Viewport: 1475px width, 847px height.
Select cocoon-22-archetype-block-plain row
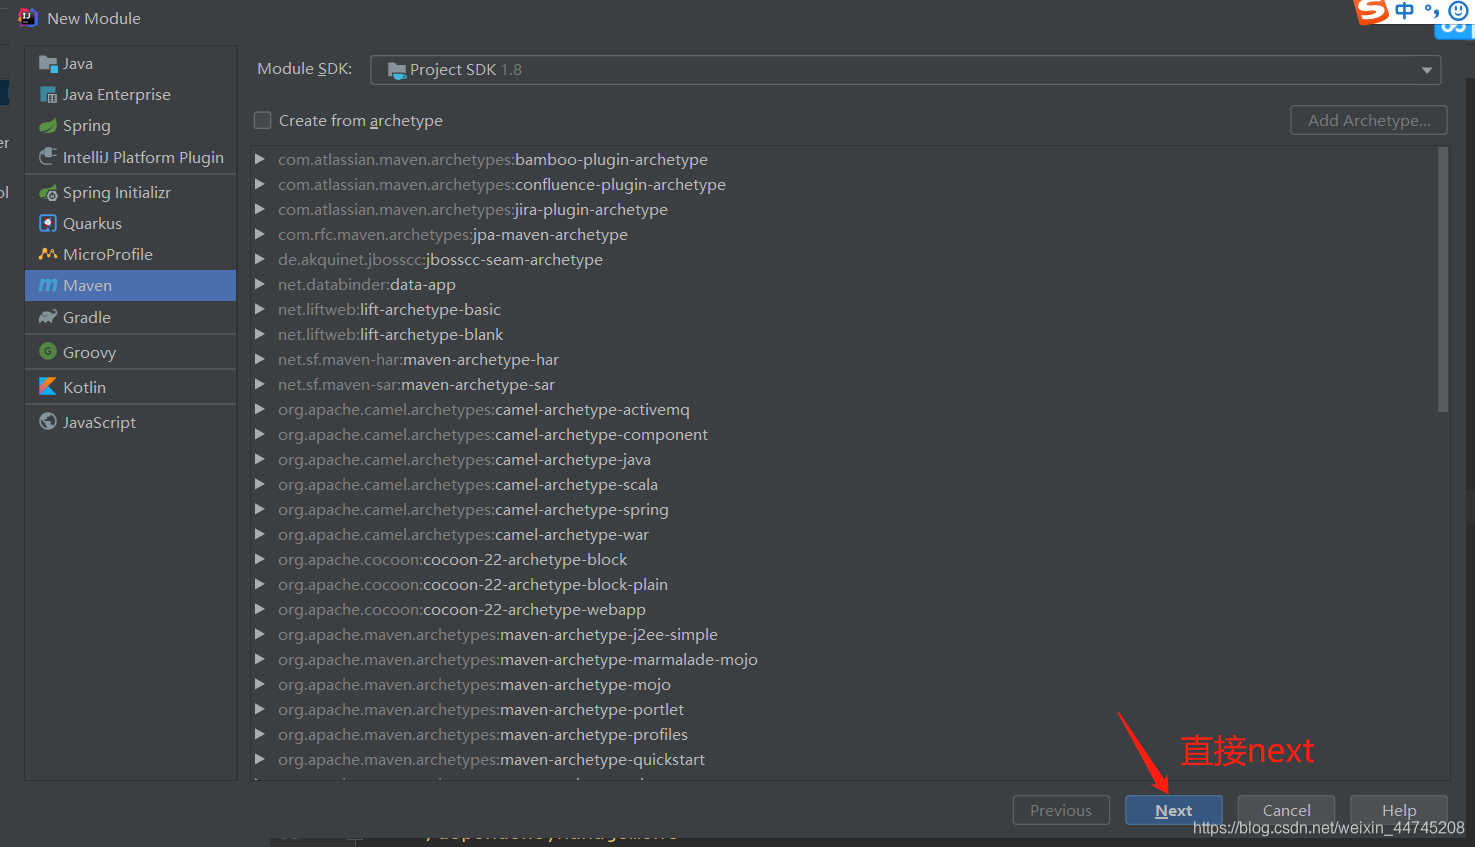[x=845, y=584]
